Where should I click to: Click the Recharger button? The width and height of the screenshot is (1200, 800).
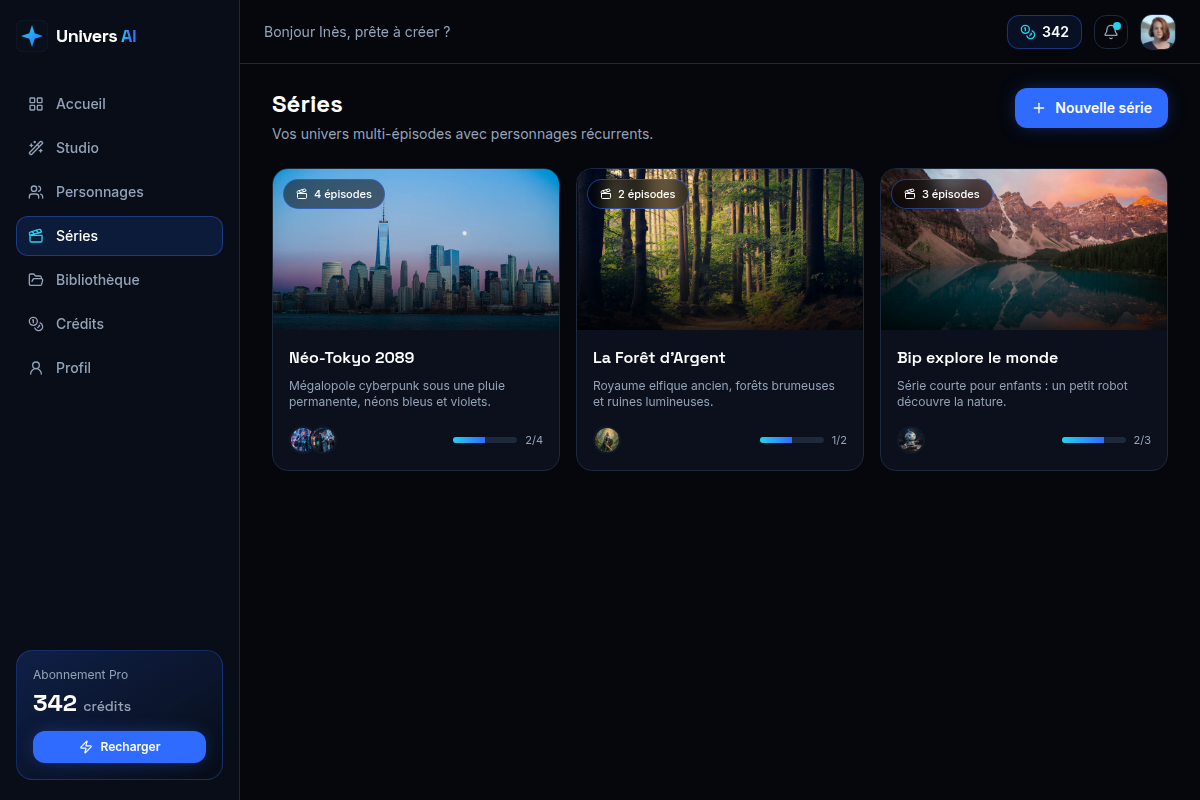(x=119, y=747)
